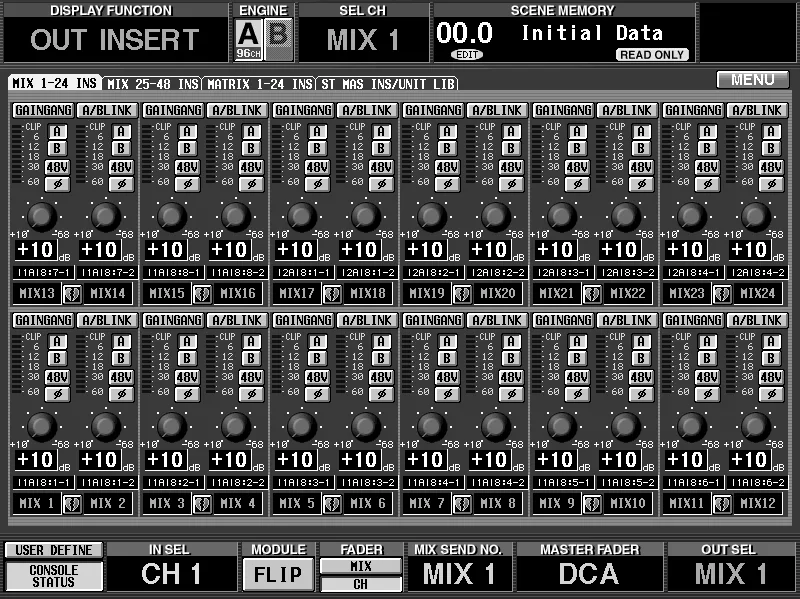Viewport: 800px width, 599px height.
Task: Toggle GAINGANG for the MIX23 / MIX24 pair
Action: [693, 110]
